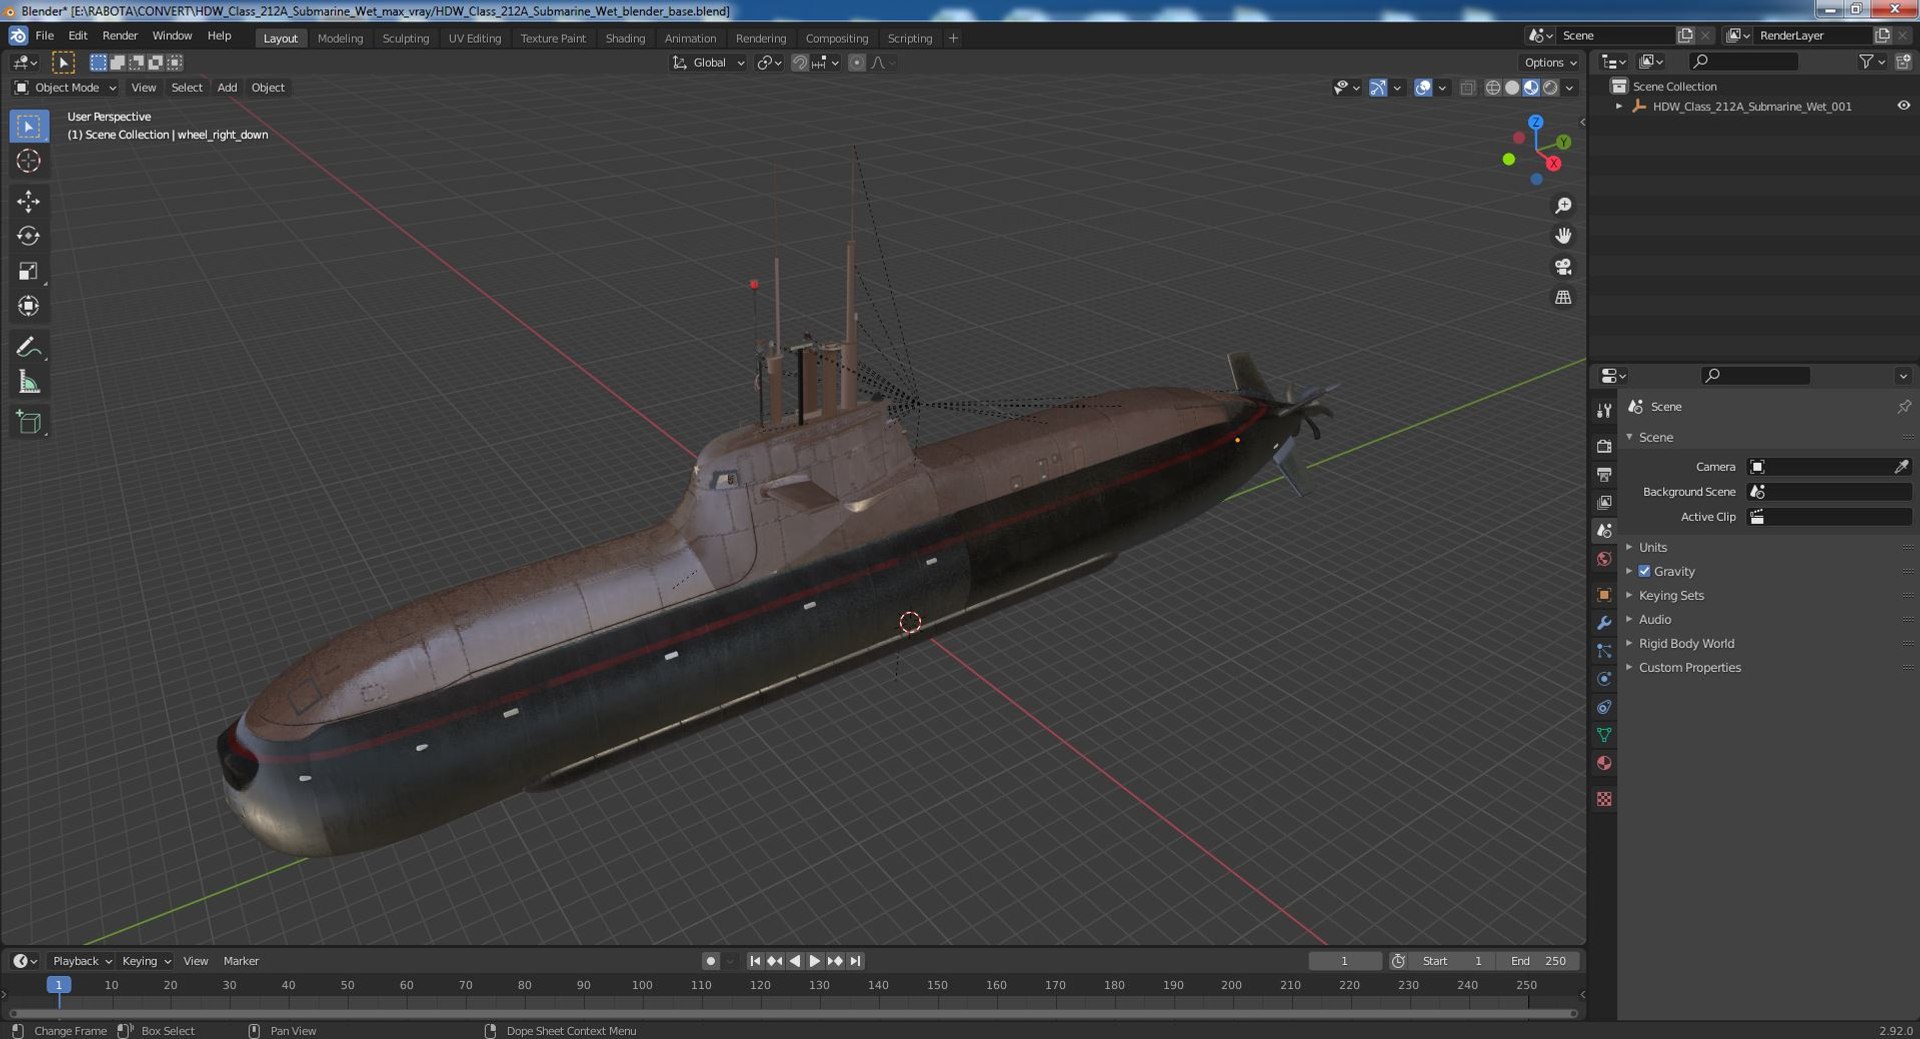Activate the Scale tool
The image size is (1920, 1039).
28,271
